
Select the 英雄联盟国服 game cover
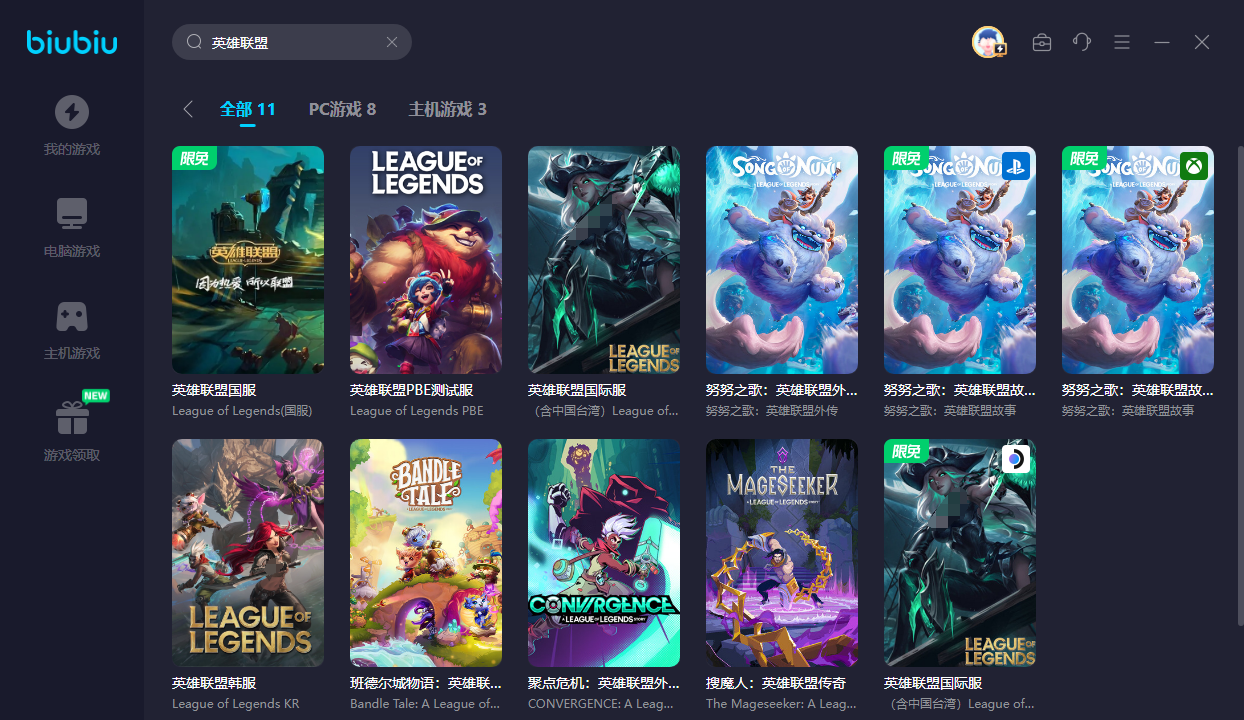tap(248, 260)
